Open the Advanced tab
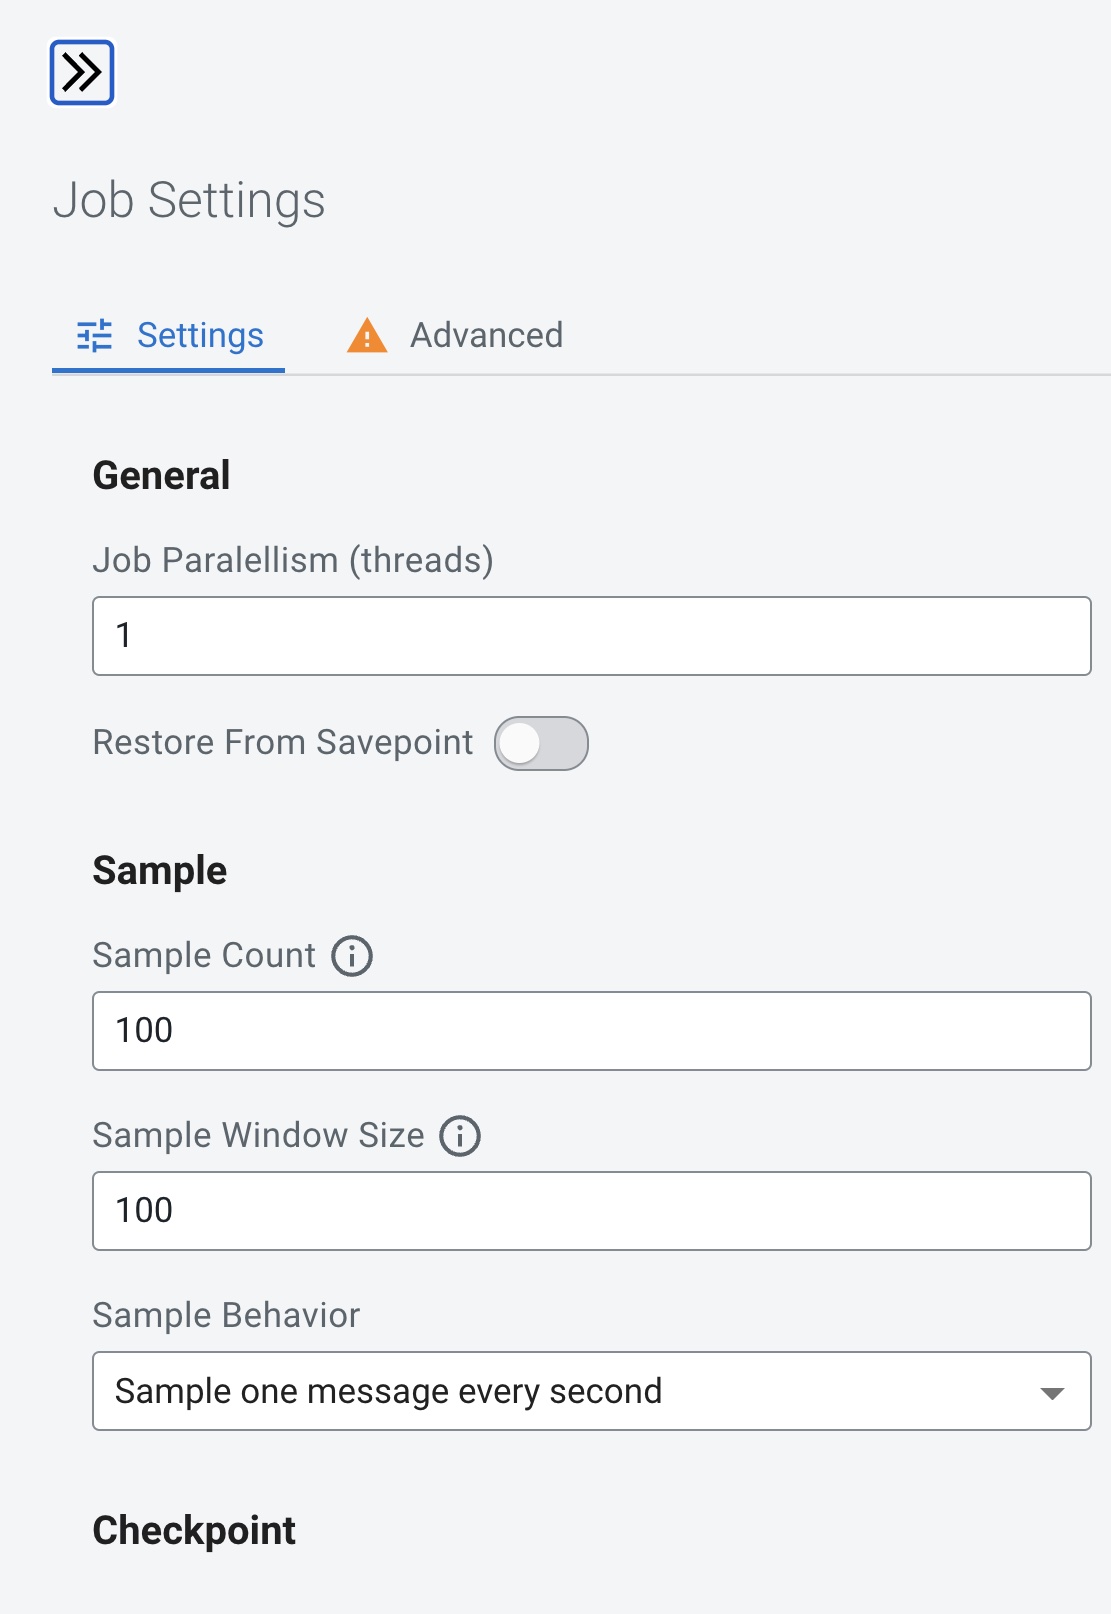This screenshot has width=1111, height=1614. tap(486, 336)
